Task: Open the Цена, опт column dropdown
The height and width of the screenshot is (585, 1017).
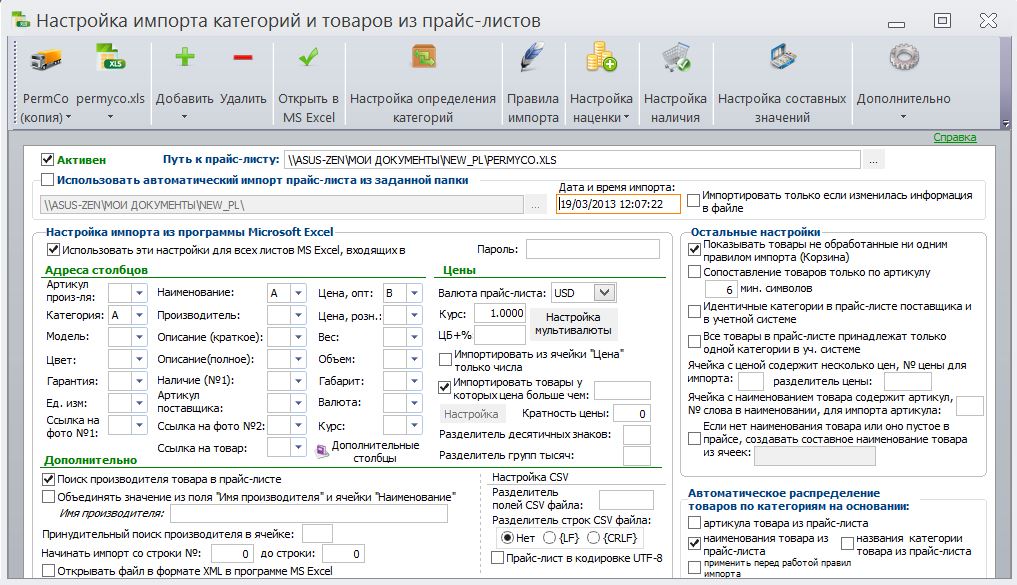Action: click(x=414, y=293)
